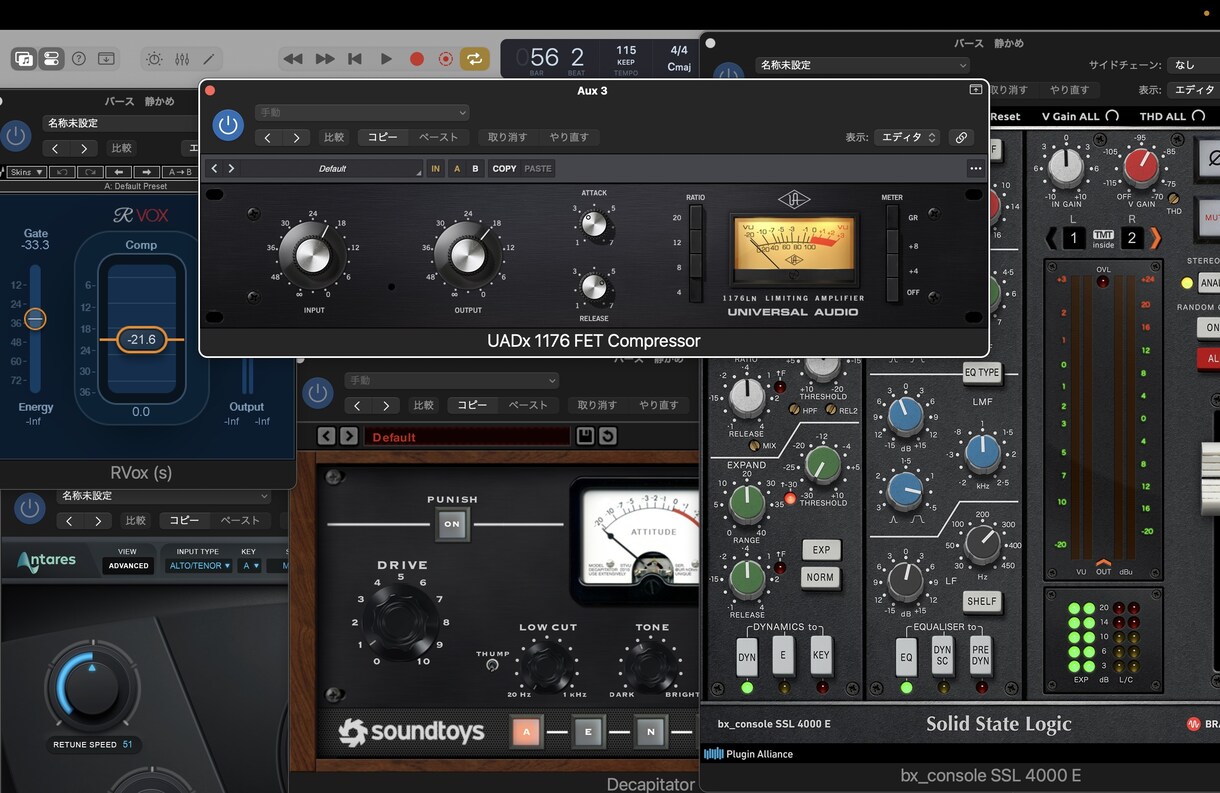Screen dimensions: 1220x793
Task: Click the Decapitator save preset floppy icon
Action: pyautogui.click(x=585, y=436)
